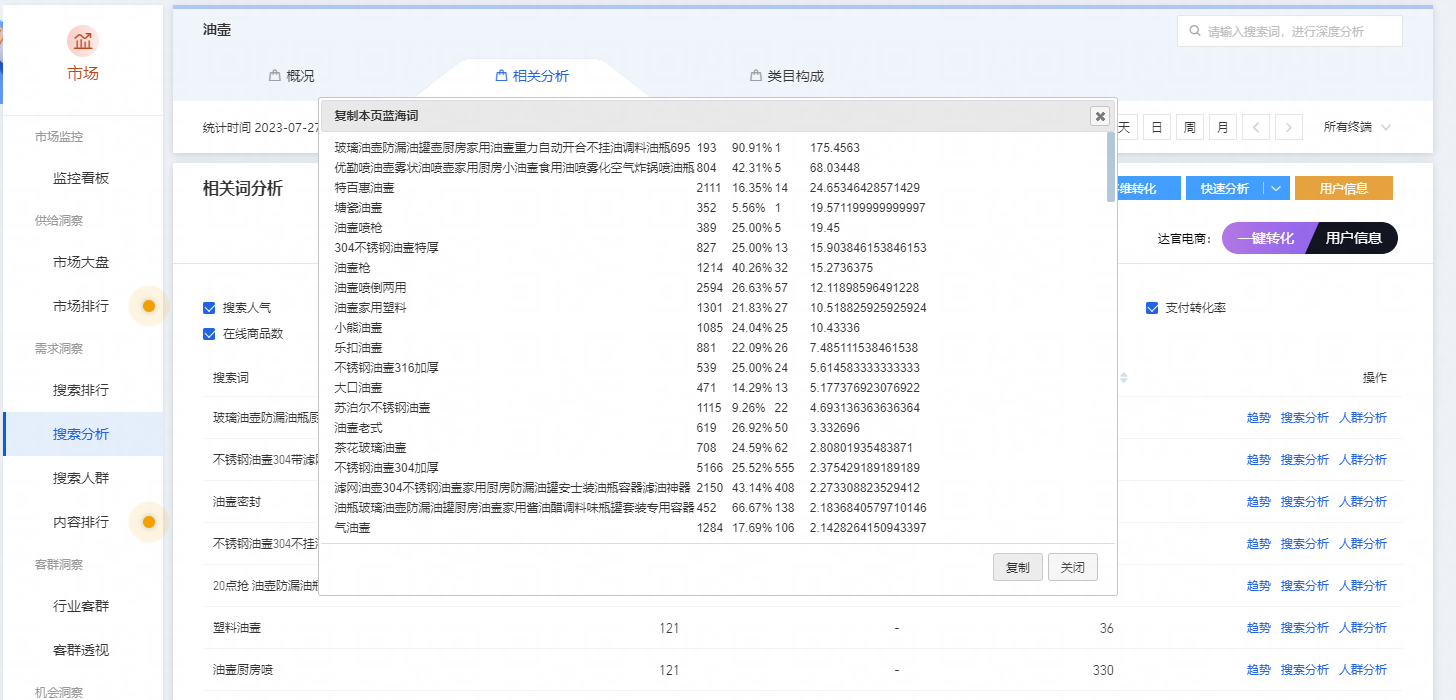
Task: Click the search magnifier icon
Action: pyautogui.click(x=1194, y=31)
